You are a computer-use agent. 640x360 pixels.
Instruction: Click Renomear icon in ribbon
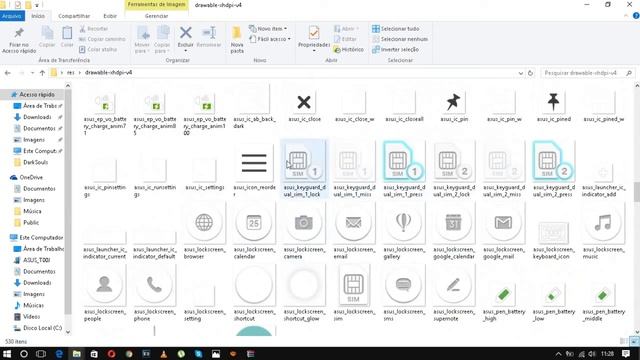209,33
